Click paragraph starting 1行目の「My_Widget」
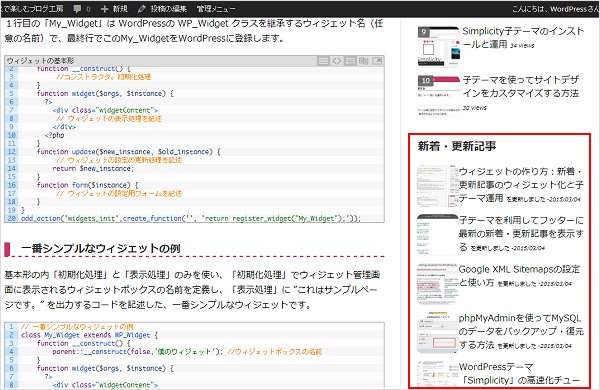The image size is (600, 390). pos(194,31)
